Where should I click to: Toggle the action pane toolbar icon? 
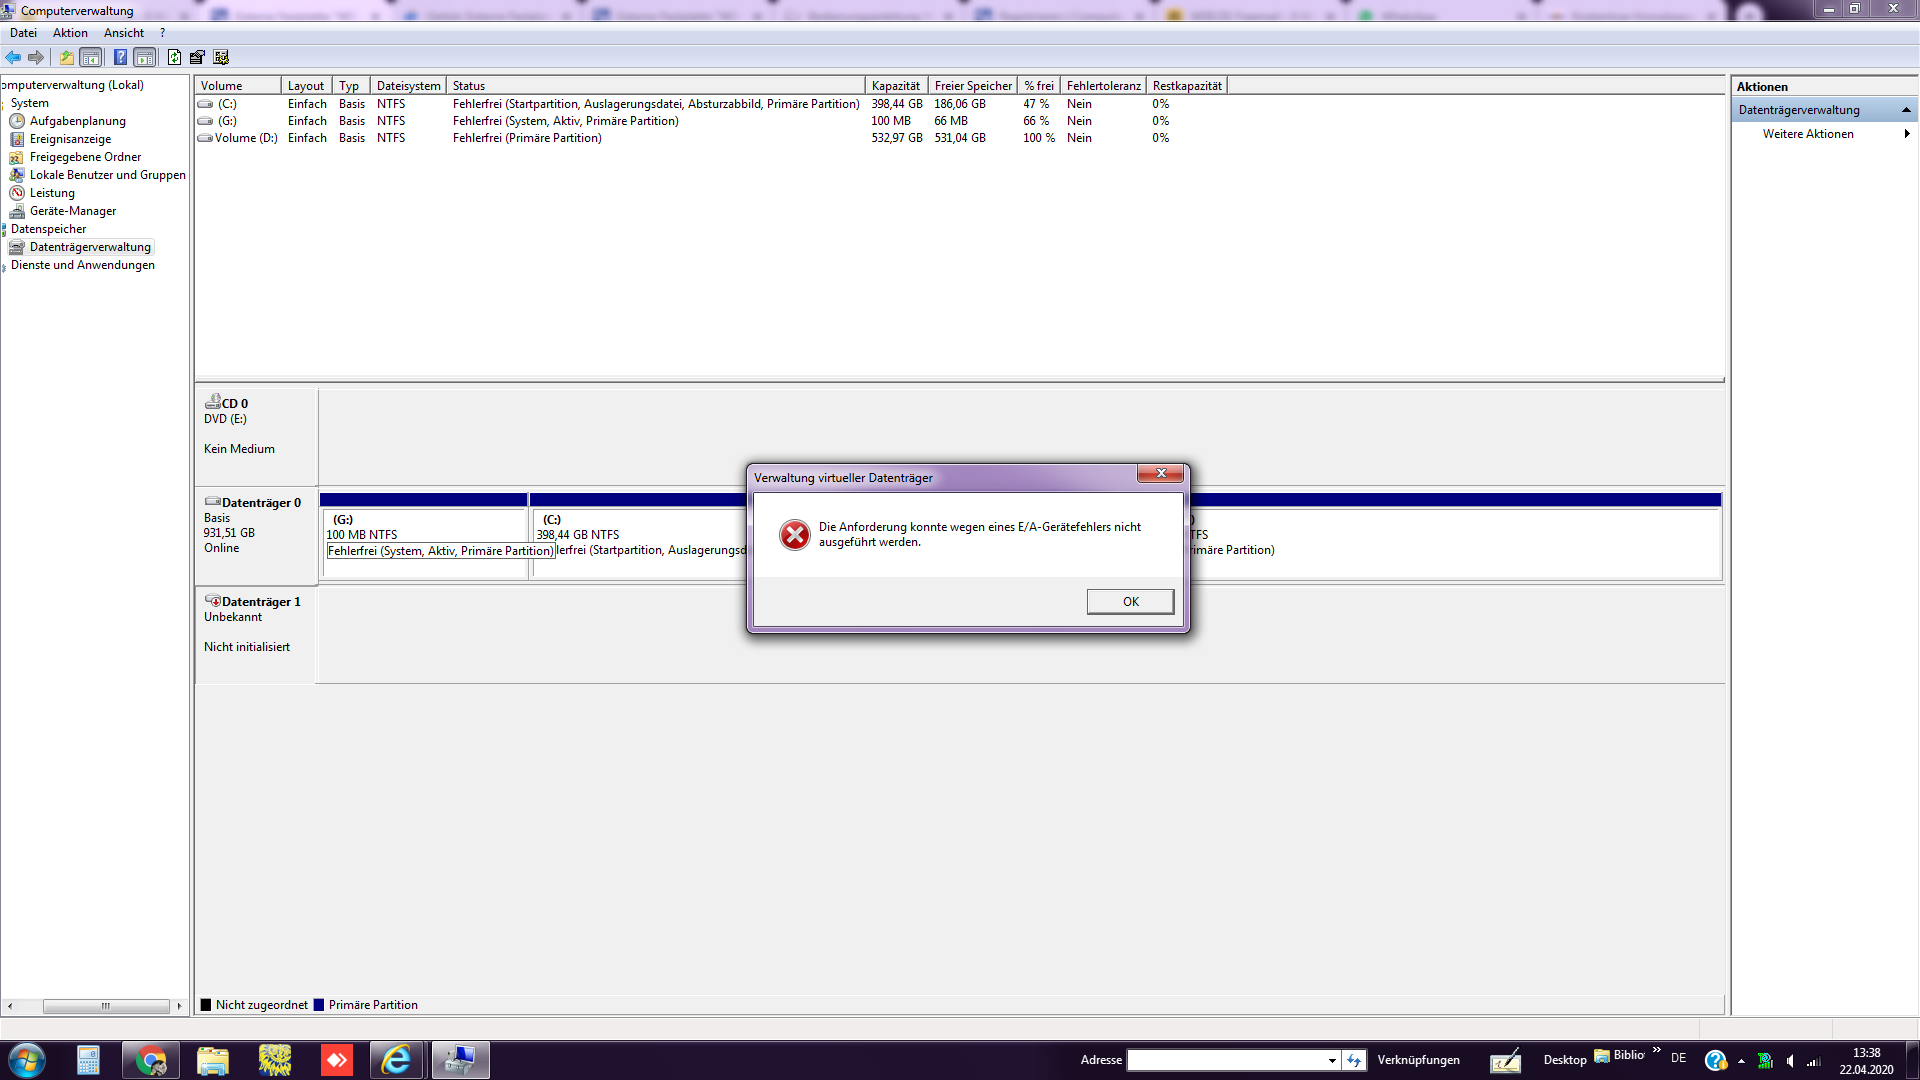145,57
